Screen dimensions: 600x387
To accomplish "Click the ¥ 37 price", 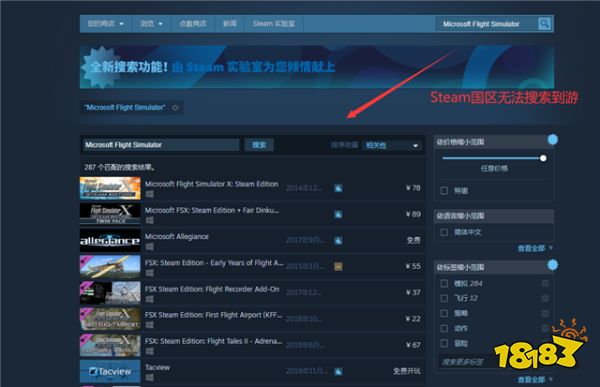I will point(413,292).
